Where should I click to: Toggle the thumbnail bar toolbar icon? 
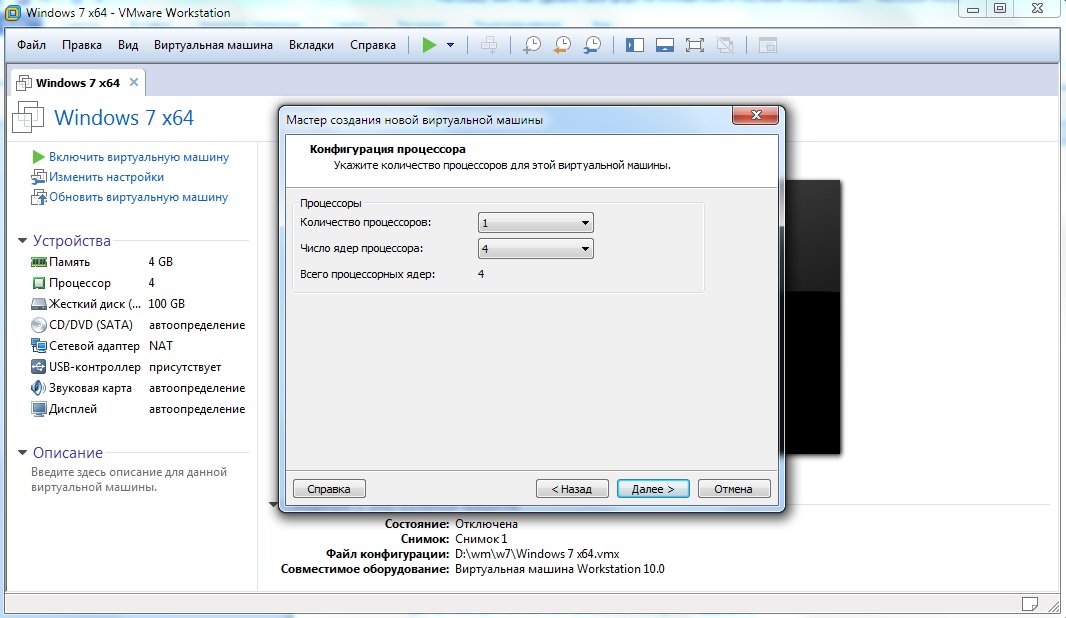click(665, 46)
